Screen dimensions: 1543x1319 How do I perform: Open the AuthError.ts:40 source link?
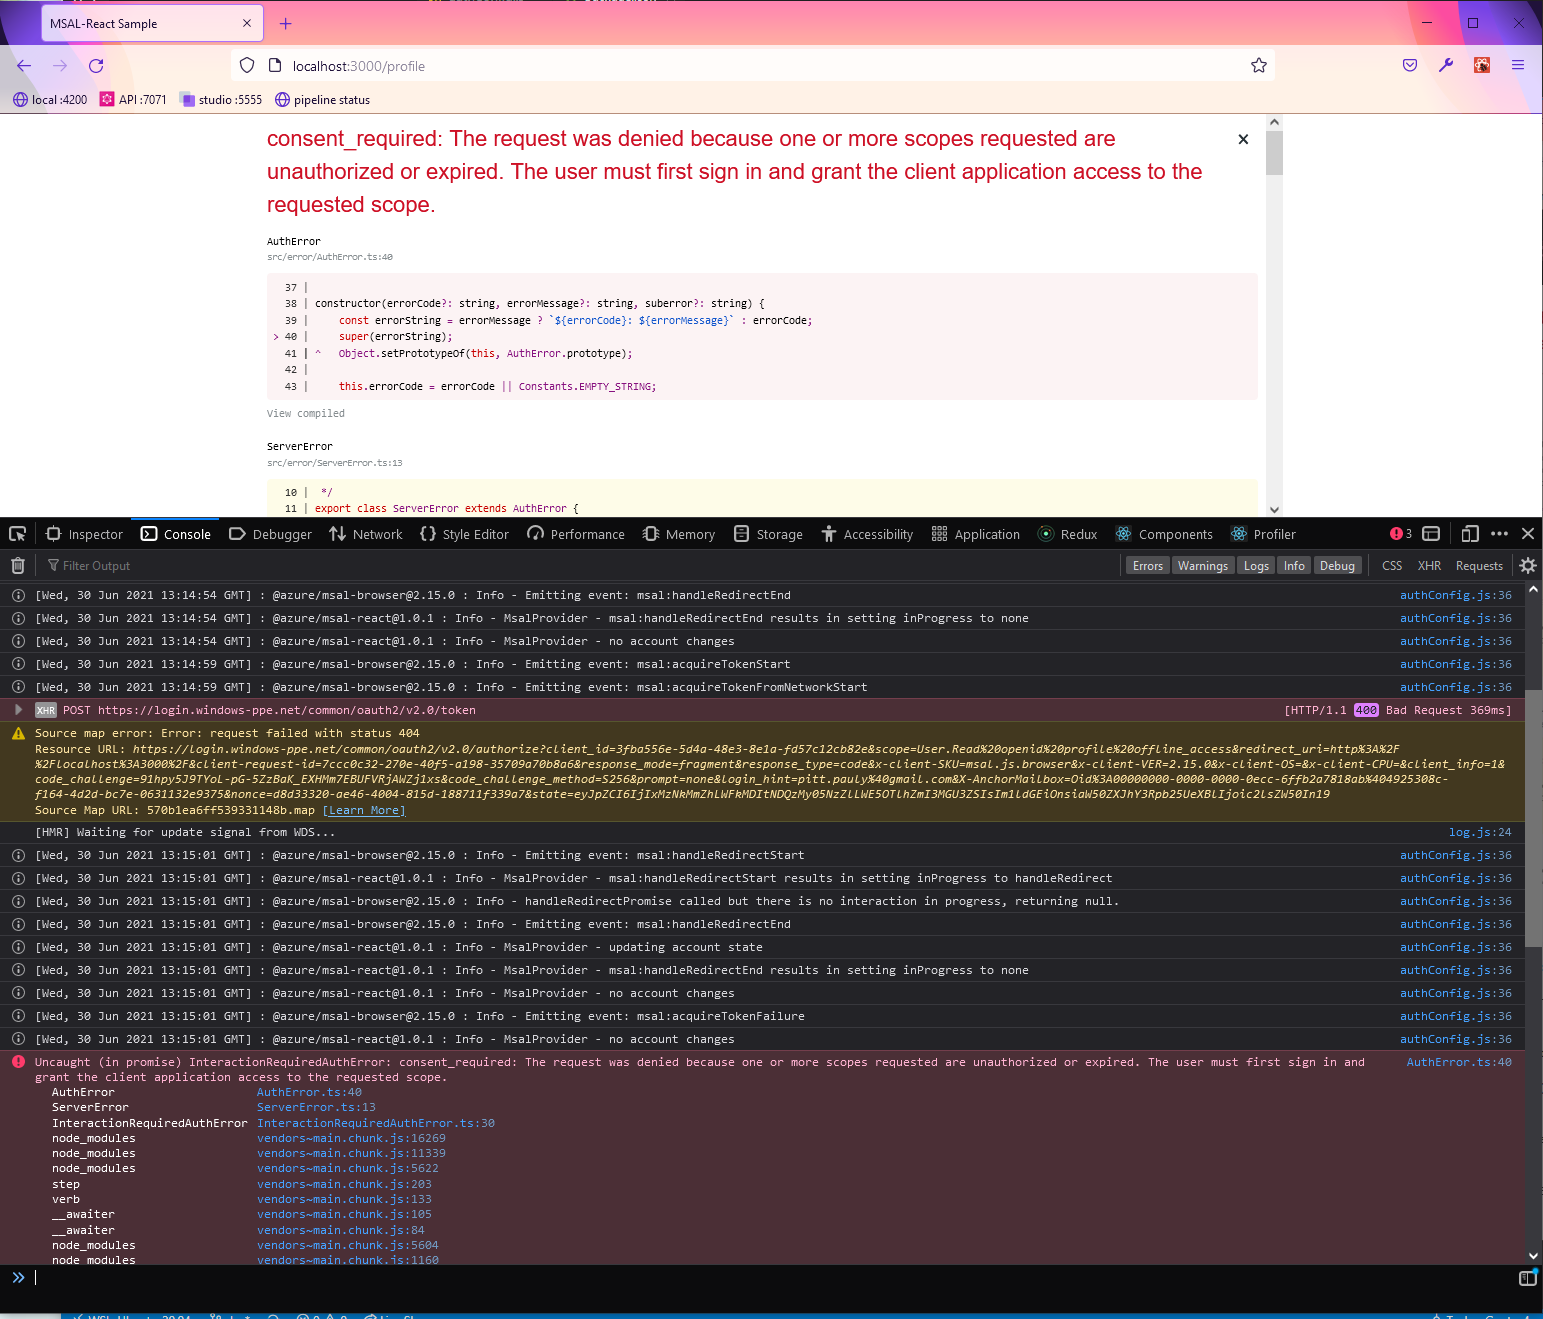click(x=1459, y=1062)
